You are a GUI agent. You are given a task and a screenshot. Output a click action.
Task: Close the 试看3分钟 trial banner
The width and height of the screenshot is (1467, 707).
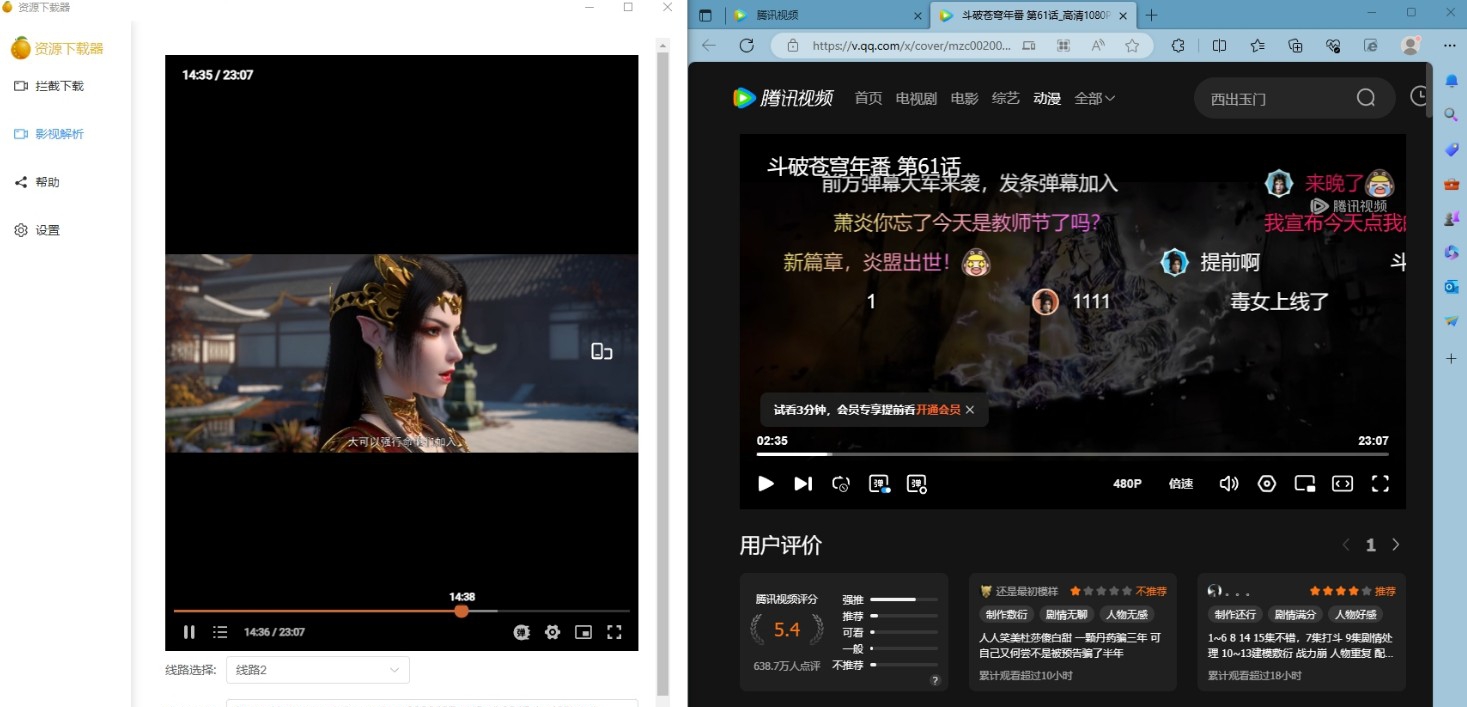pos(970,410)
